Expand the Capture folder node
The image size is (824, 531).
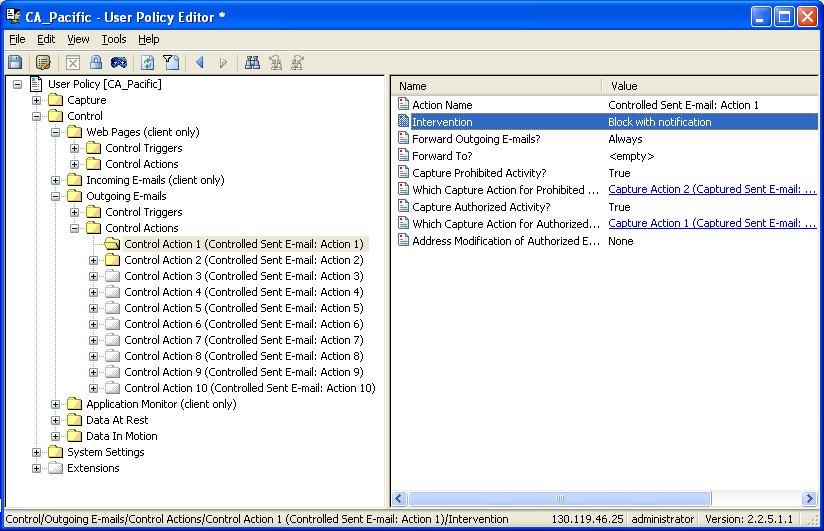[x=37, y=100]
